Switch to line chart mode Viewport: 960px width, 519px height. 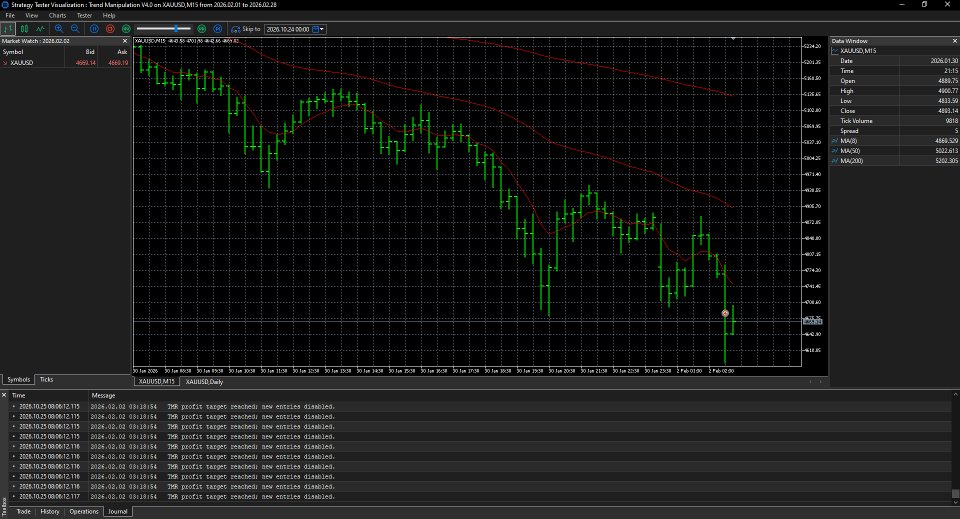(x=40, y=29)
